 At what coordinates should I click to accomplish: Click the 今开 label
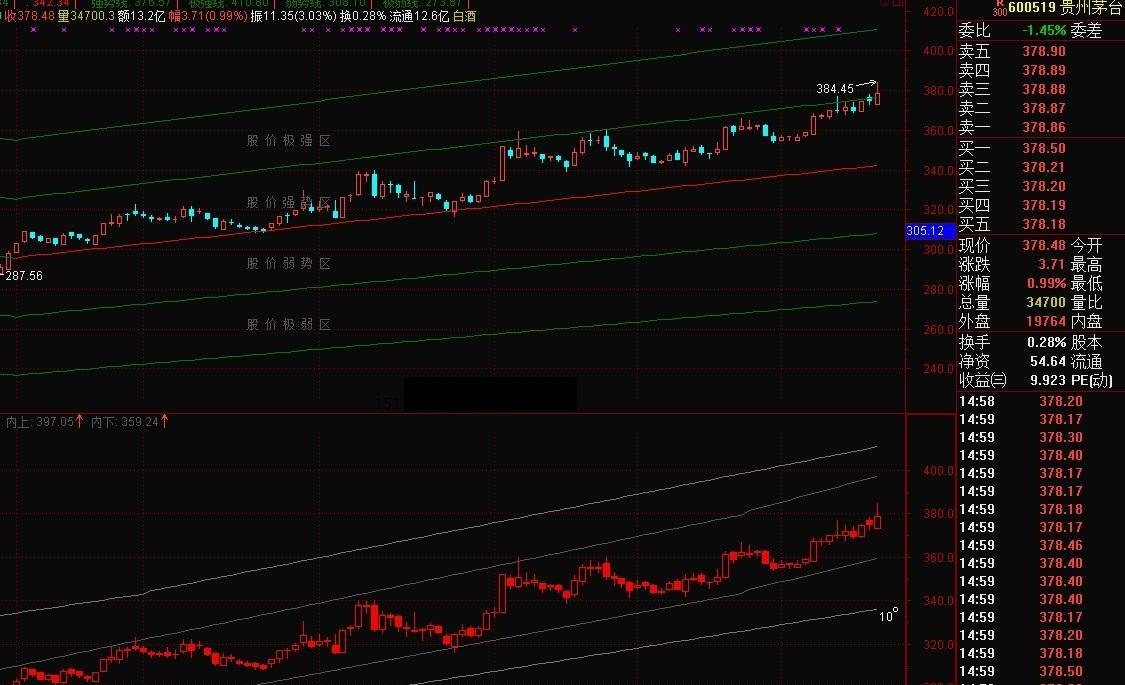[x=1086, y=245]
